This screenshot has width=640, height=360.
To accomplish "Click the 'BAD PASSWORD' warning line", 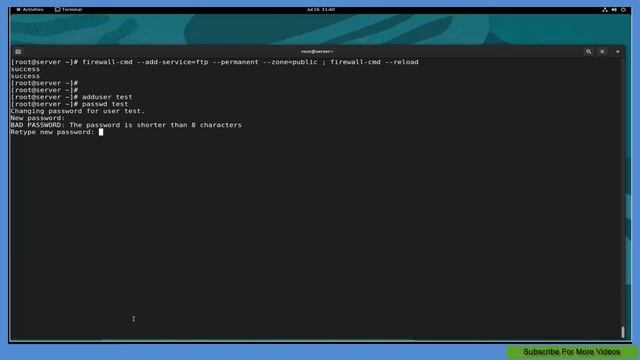I will (126, 125).
